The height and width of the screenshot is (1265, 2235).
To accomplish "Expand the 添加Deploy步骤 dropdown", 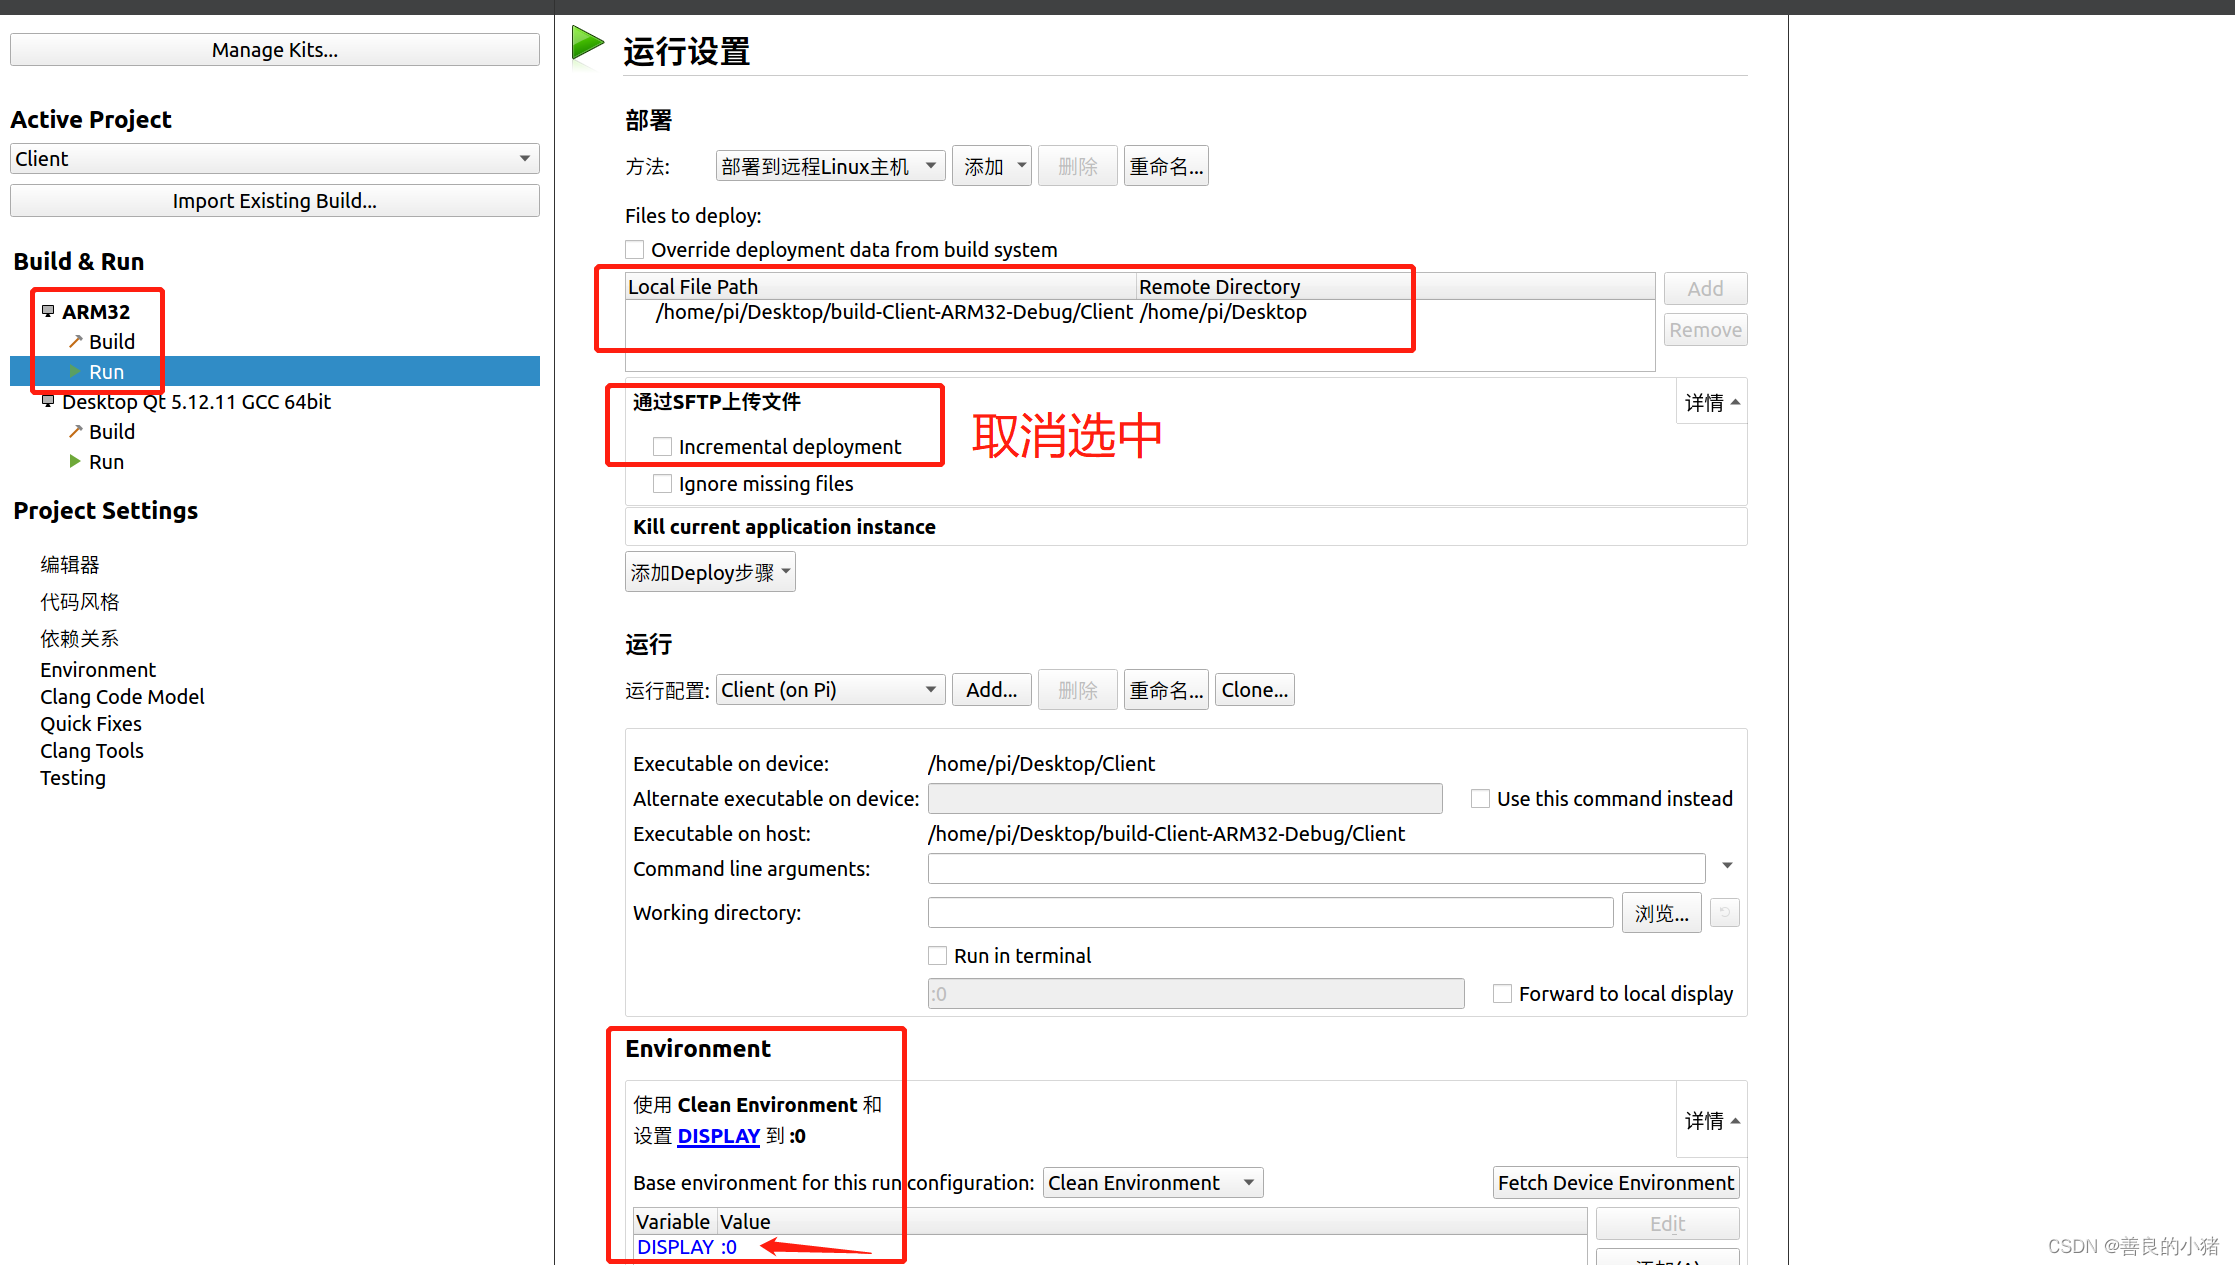I will (709, 573).
